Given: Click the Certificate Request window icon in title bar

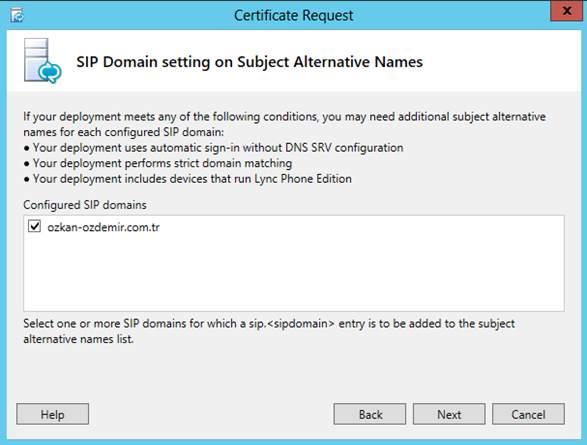Looking at the screenshot, I should [x=17, y=15].
